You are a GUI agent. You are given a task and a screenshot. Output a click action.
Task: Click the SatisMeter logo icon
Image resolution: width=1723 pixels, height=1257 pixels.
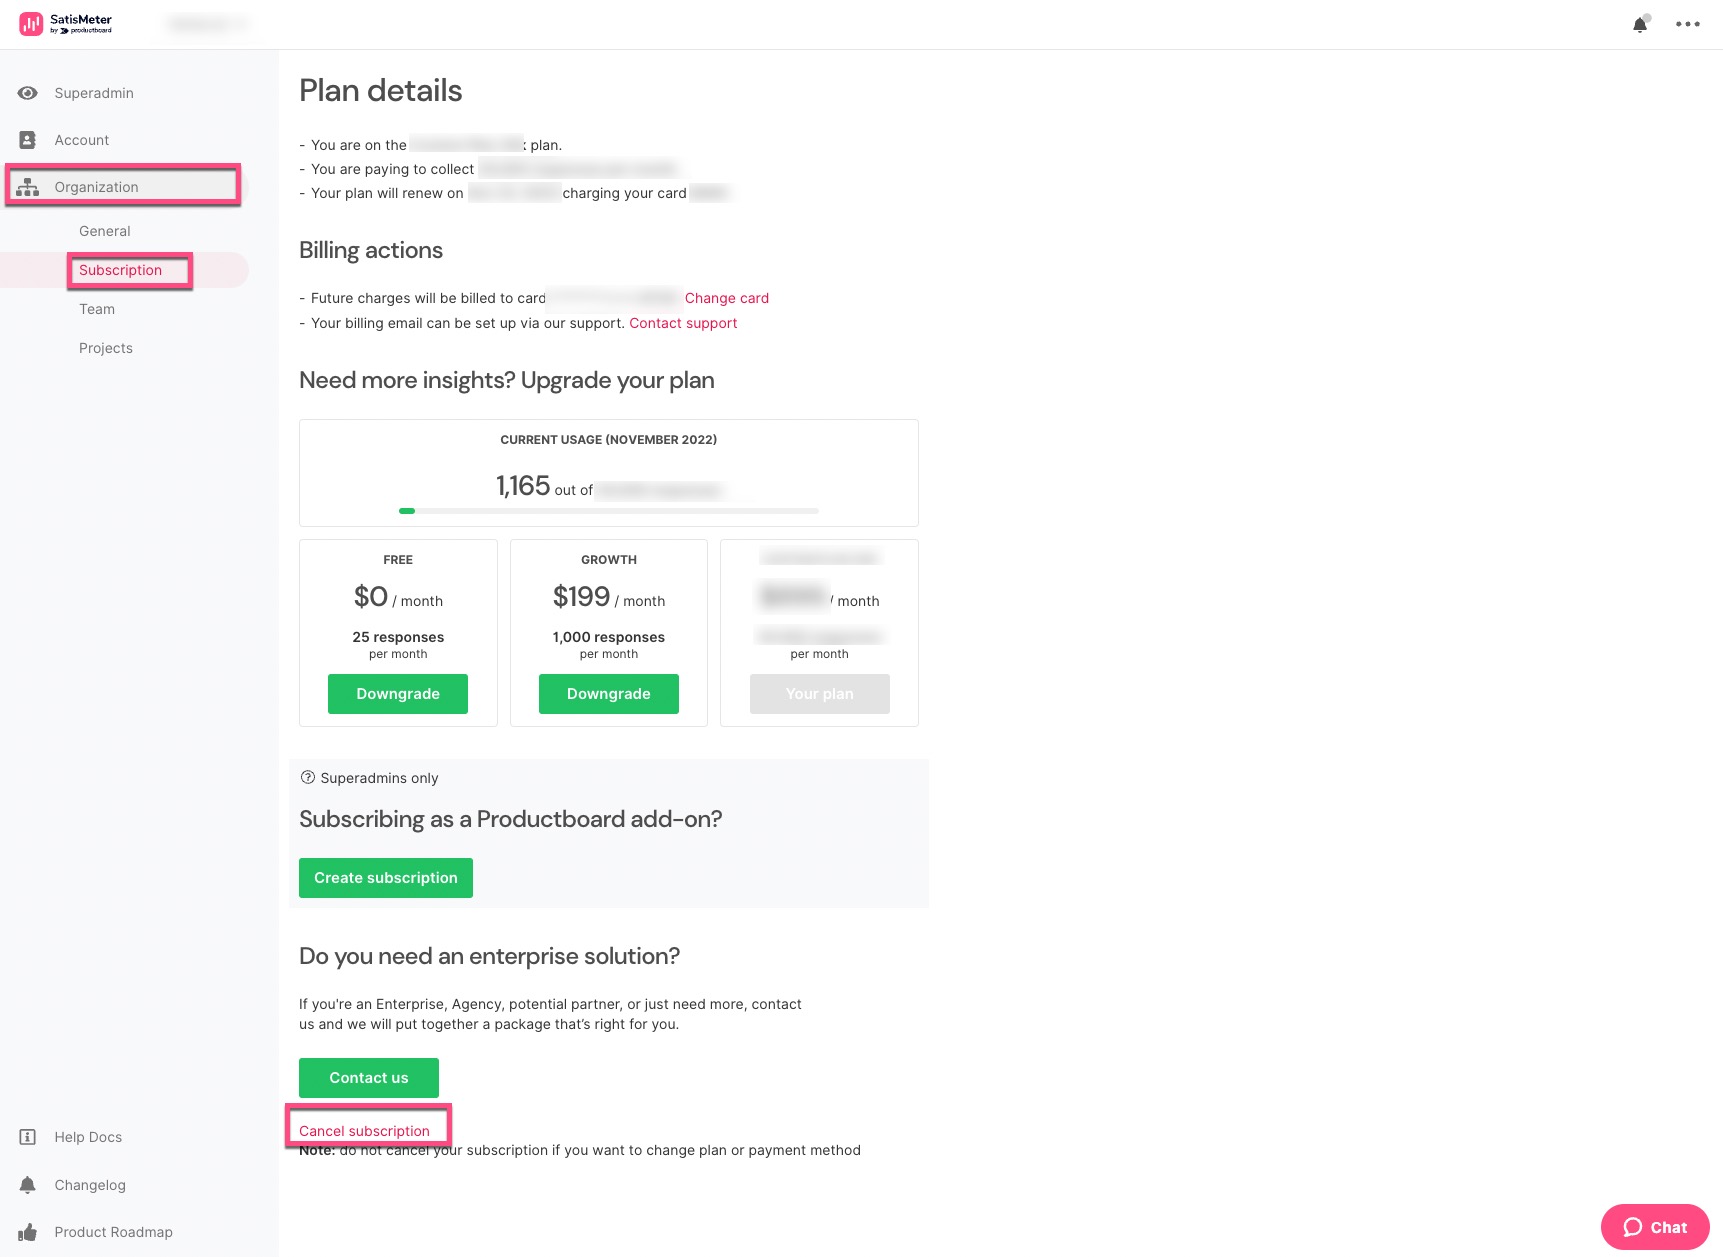31,24
